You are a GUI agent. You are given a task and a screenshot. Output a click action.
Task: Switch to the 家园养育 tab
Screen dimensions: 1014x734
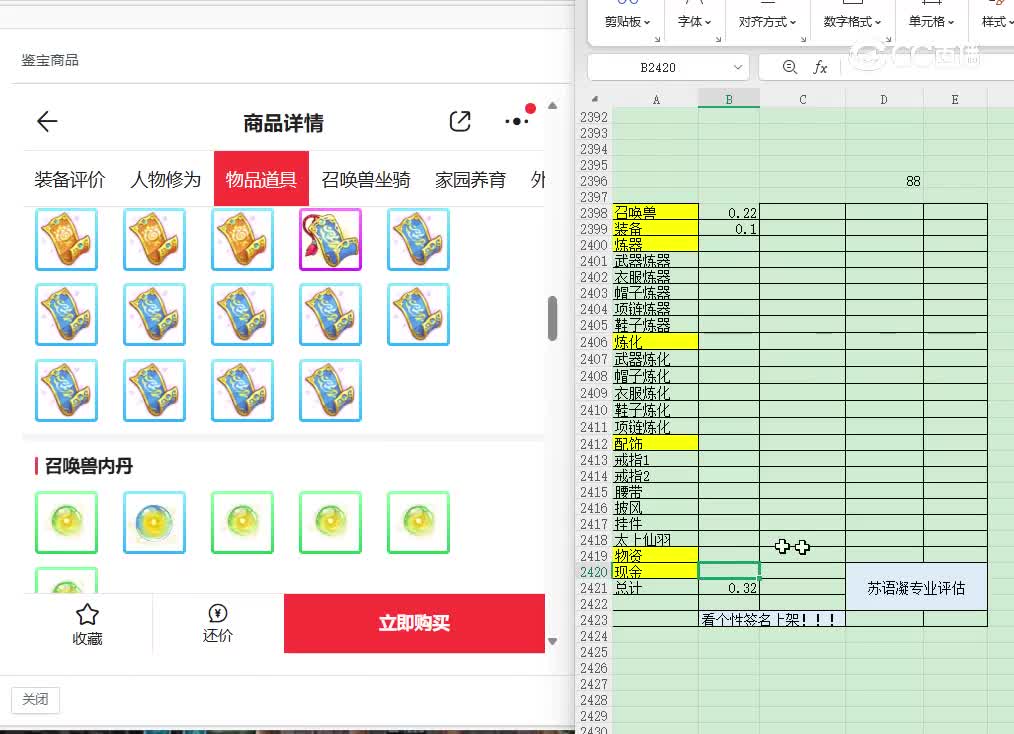click(470, 180)
